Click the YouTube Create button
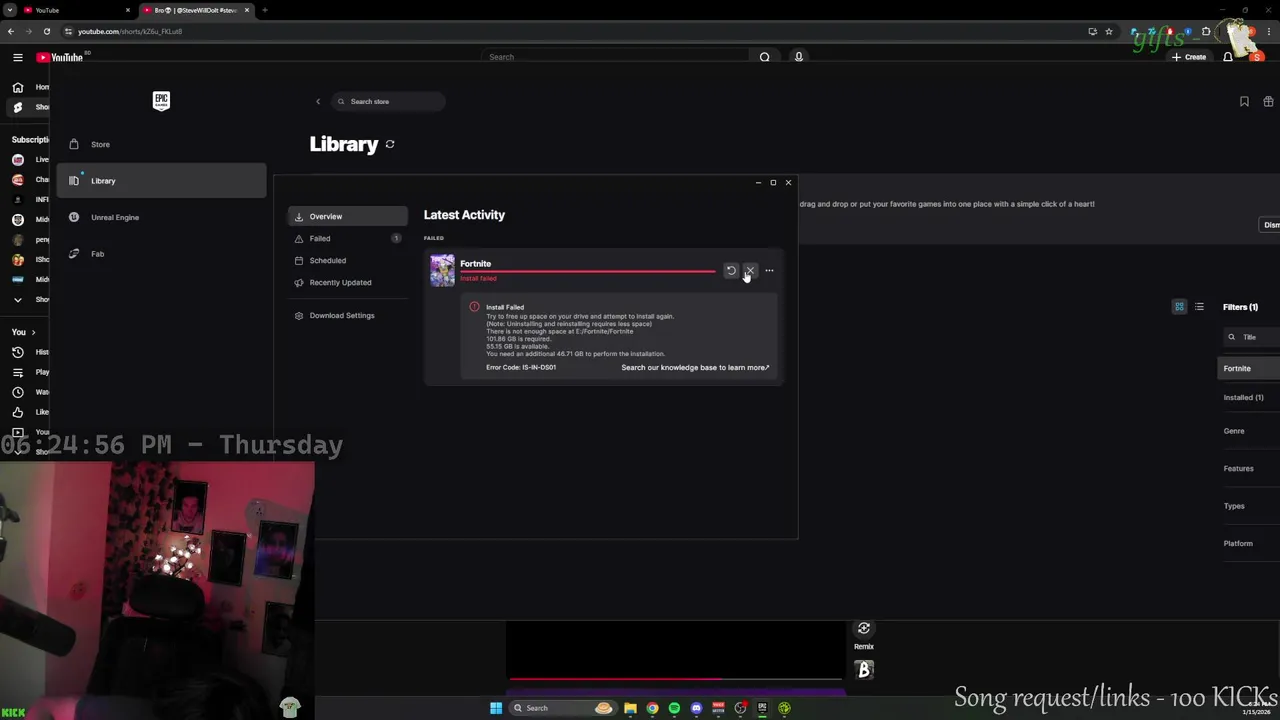 [x=1189, y=57]
